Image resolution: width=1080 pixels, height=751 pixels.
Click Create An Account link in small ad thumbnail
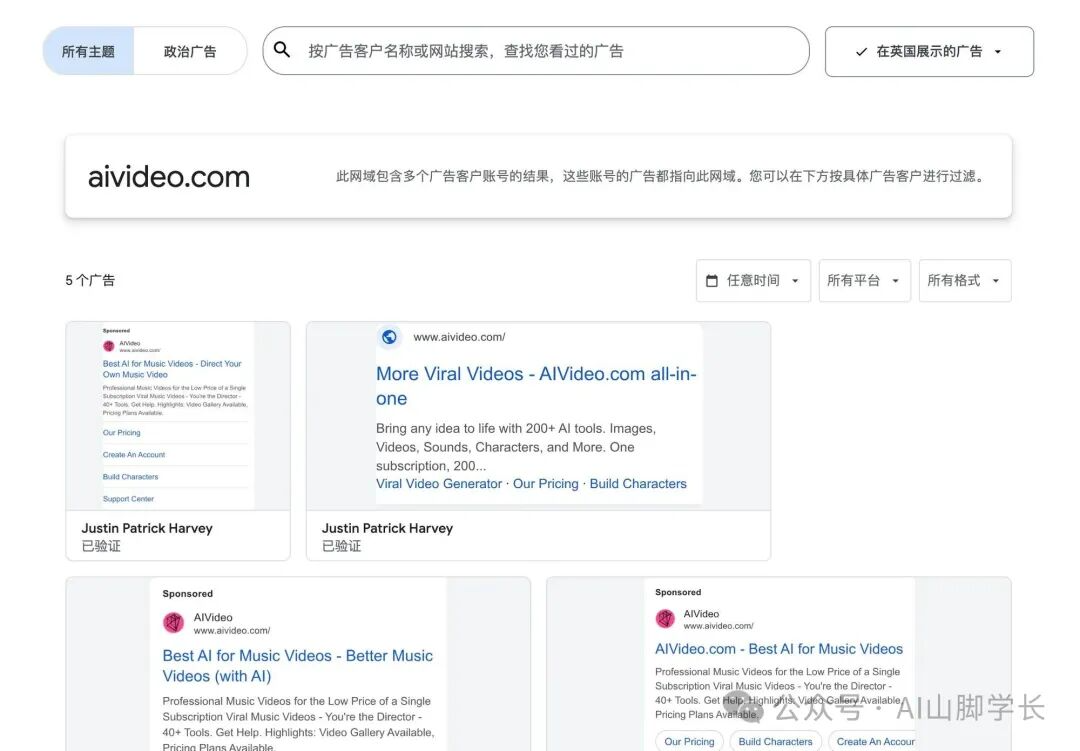[134, 455]
